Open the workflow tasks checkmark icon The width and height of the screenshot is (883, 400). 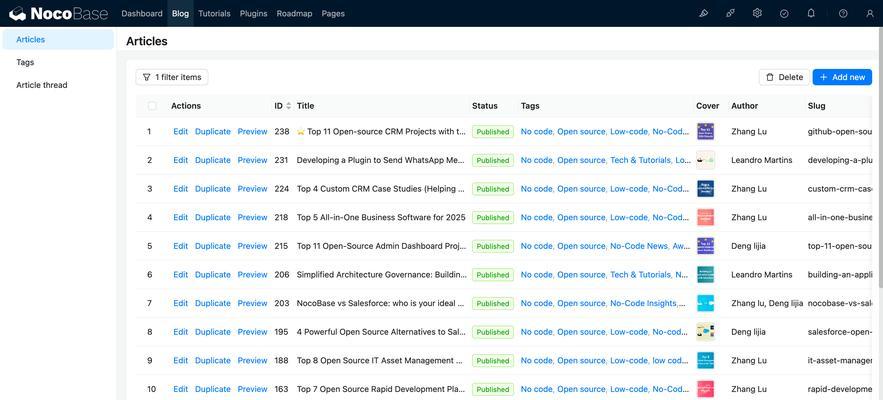click(x=784, y=14)
